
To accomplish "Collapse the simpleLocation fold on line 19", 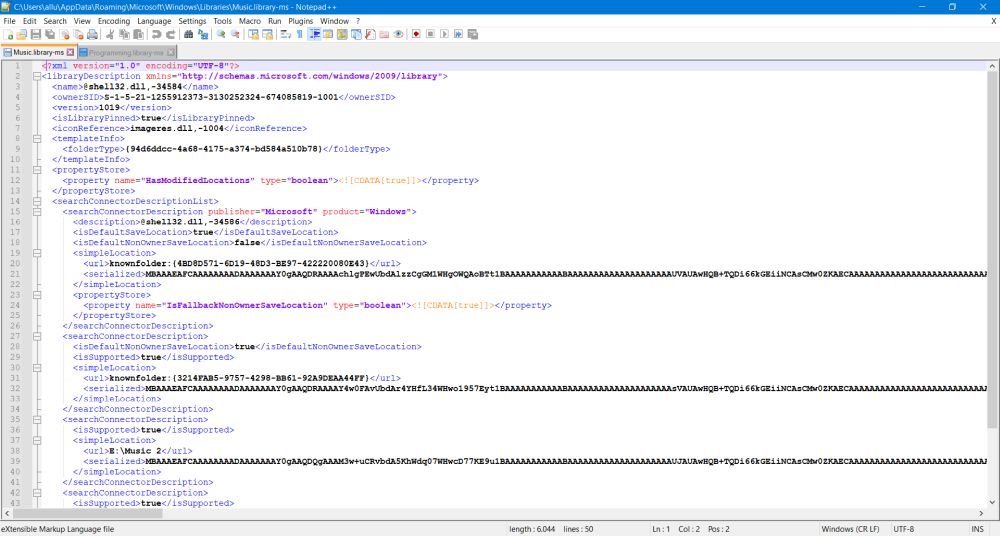I will click(x=36, y=253).
